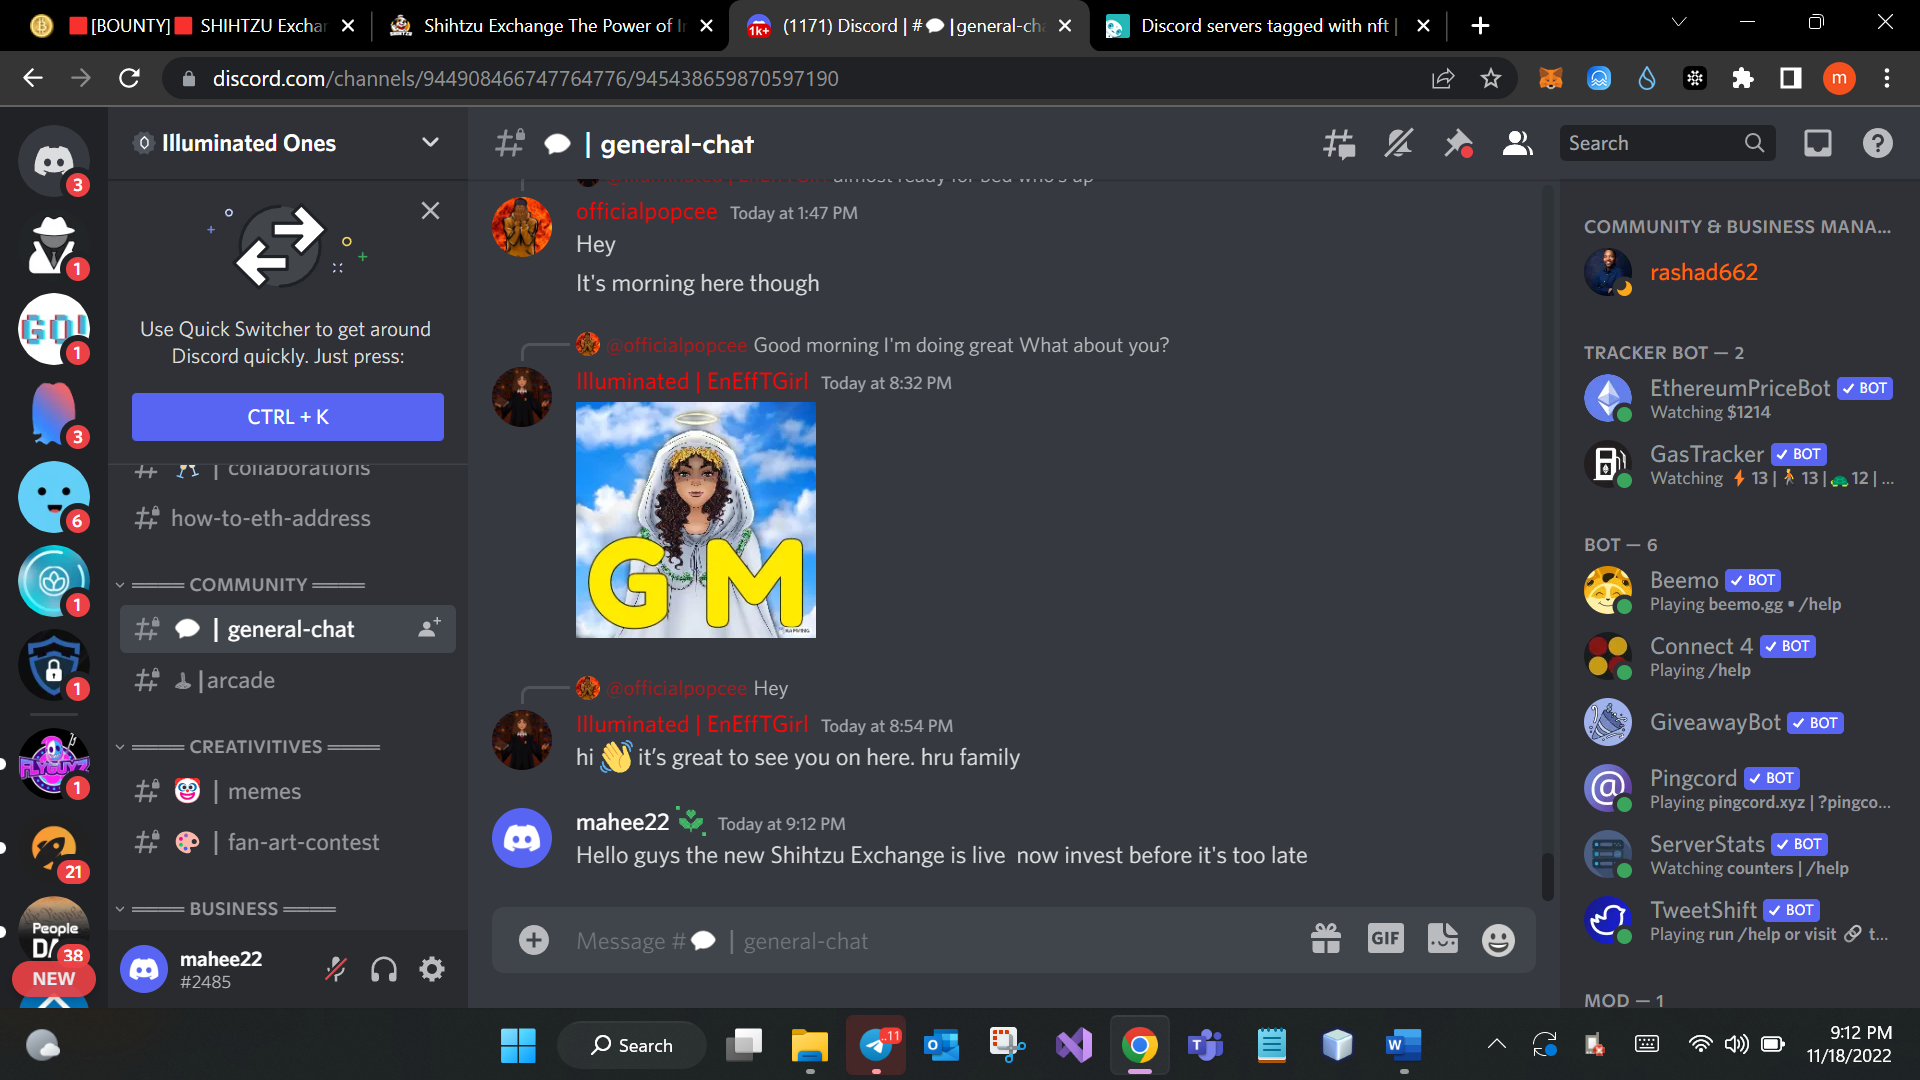Open Telegram from the taskbar

tap(877, 1046)
